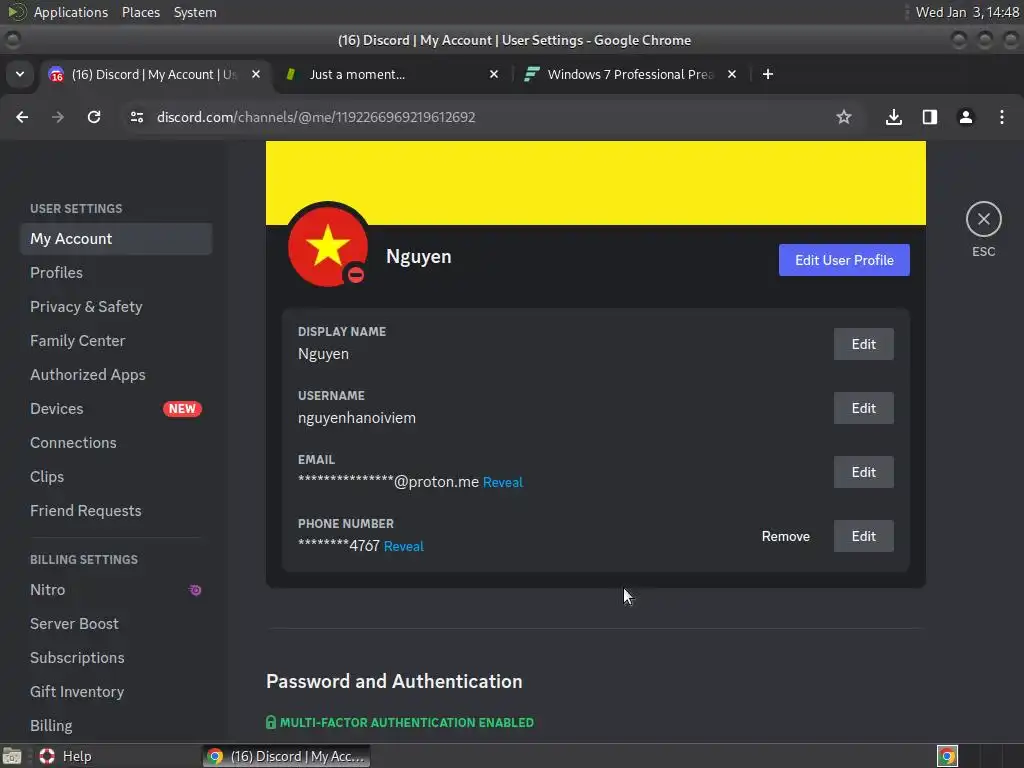
Task: Click Discord window button in taskbar
Action: pyautogui.click(x=286, y=756)
